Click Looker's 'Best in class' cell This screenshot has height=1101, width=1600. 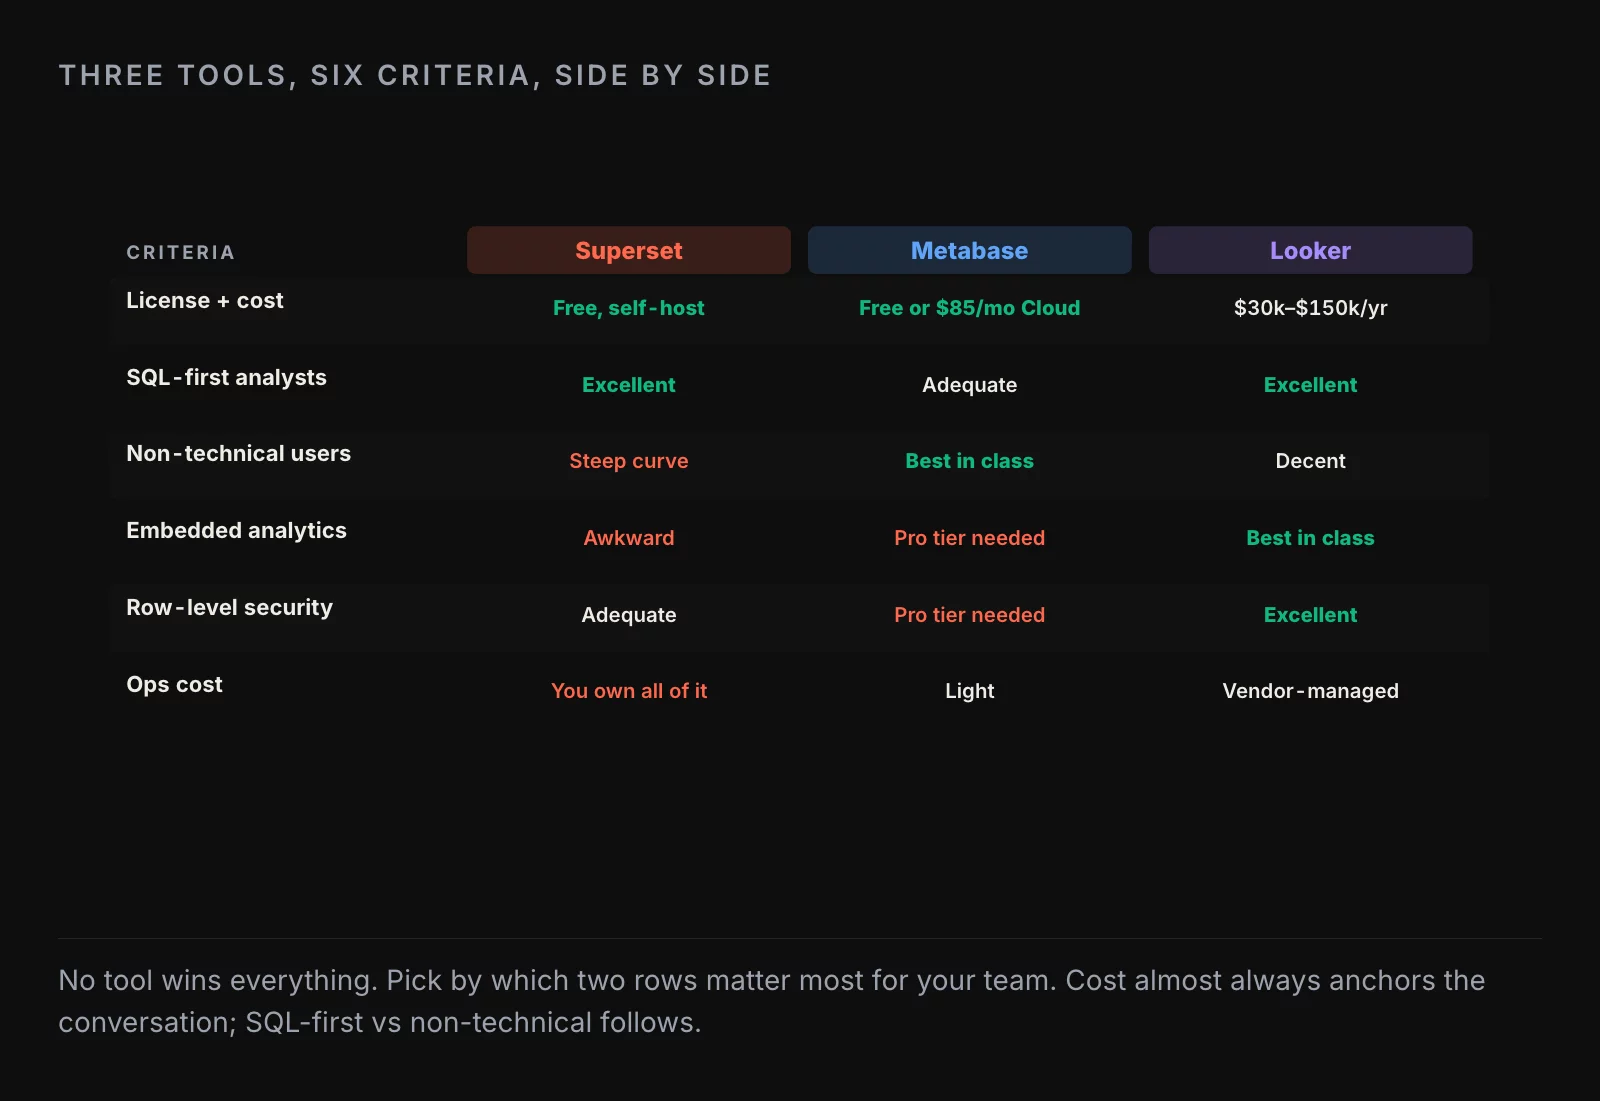[x=1310, y=538]
